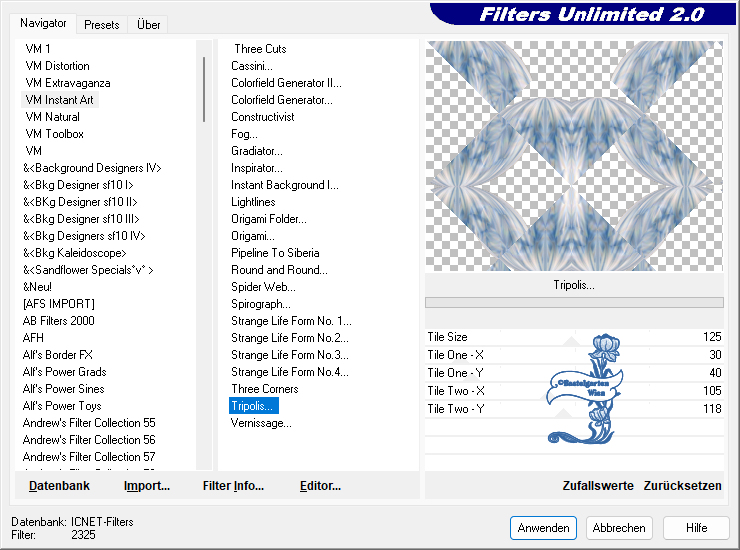Viewport: 740px width, 550px height.
Task: Select &Neu! category
Action: [x=37, y=287]
